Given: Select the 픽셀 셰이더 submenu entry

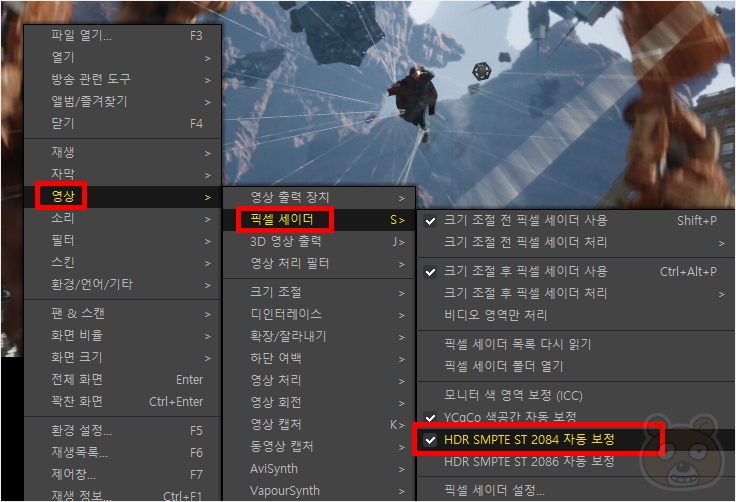Looking at the screenshot, I should 319,220.
